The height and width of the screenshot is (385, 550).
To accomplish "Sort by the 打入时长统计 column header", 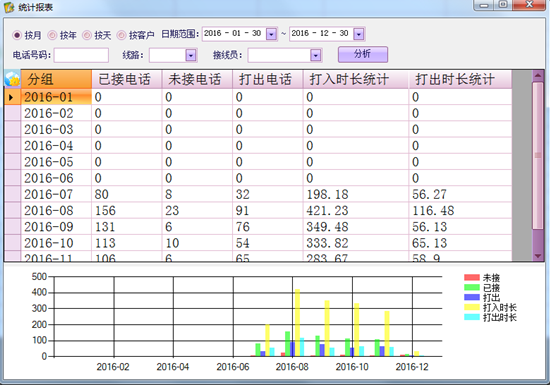I will coord(356,79).
